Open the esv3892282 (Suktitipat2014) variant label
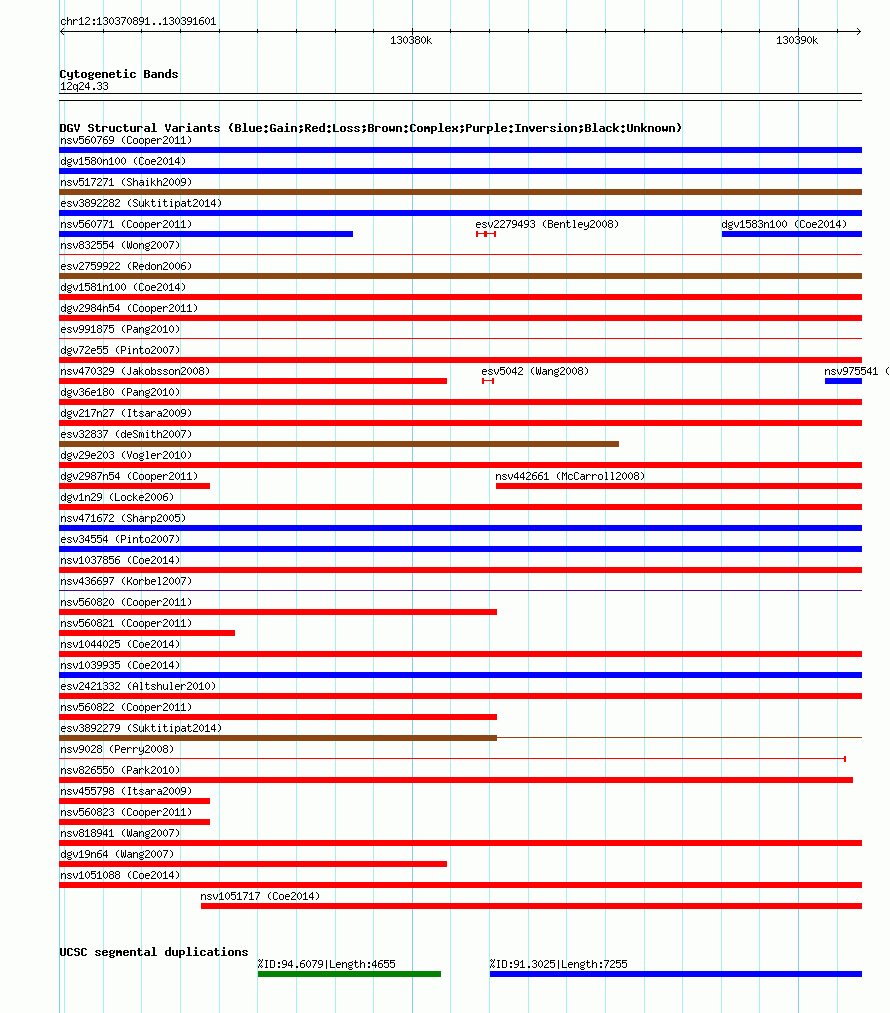890x1013 pixels. (141, 203)
